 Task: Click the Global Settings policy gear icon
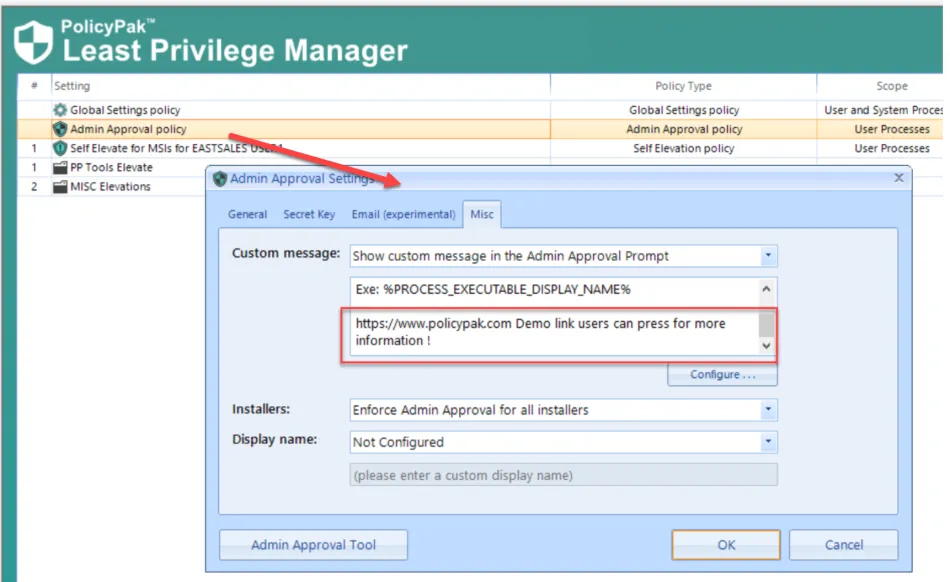tap(60, 110)
